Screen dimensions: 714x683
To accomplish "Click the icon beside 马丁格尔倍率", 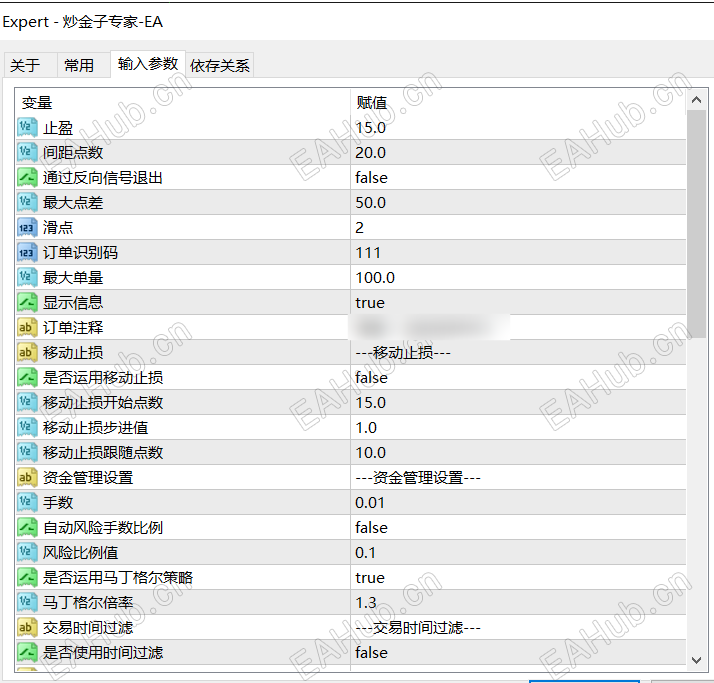I will pos(27,603).
